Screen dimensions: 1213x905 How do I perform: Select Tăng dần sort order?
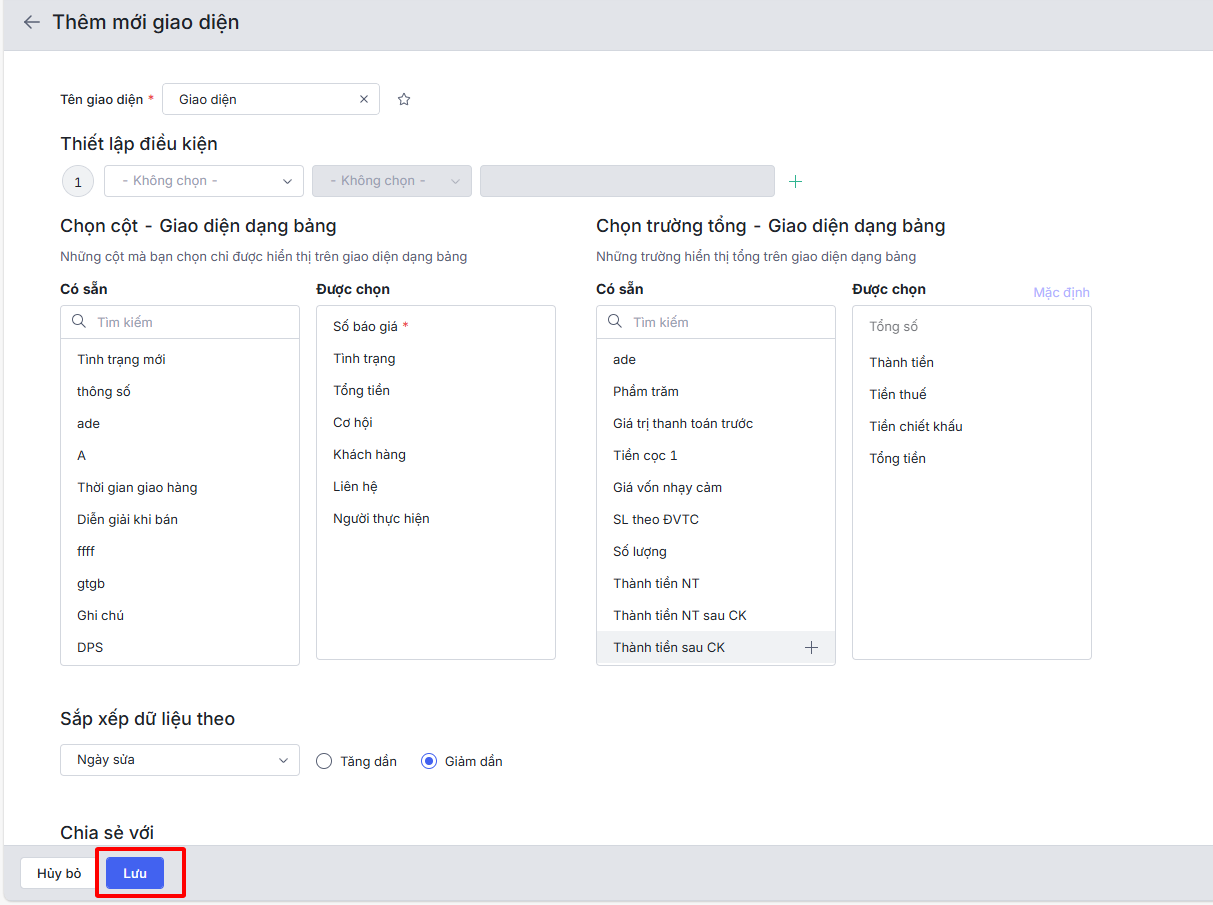point(324,761)
